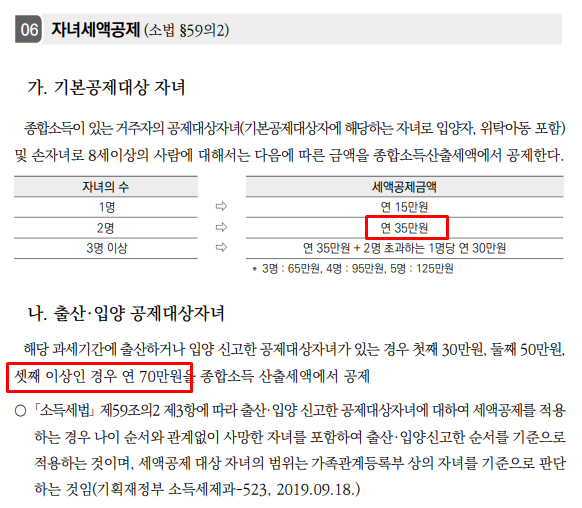Screen dimensions: 582x508
Task: Select the heading "자녀세액공제"
Action: click(x=96, y=29)
